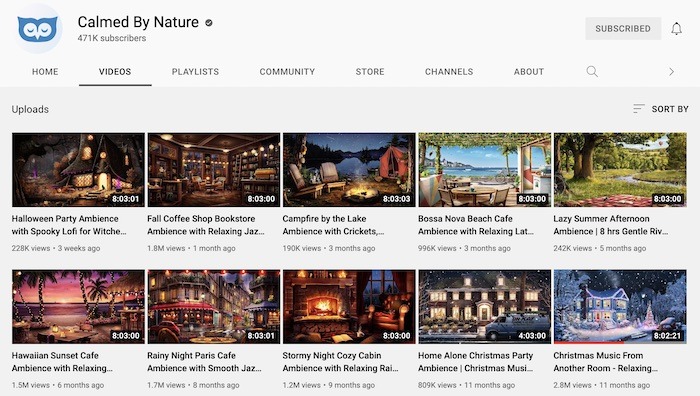Play the Home Alone Christmas Party thumbnail
Screen dimensions: 700x396
point(484,307)
